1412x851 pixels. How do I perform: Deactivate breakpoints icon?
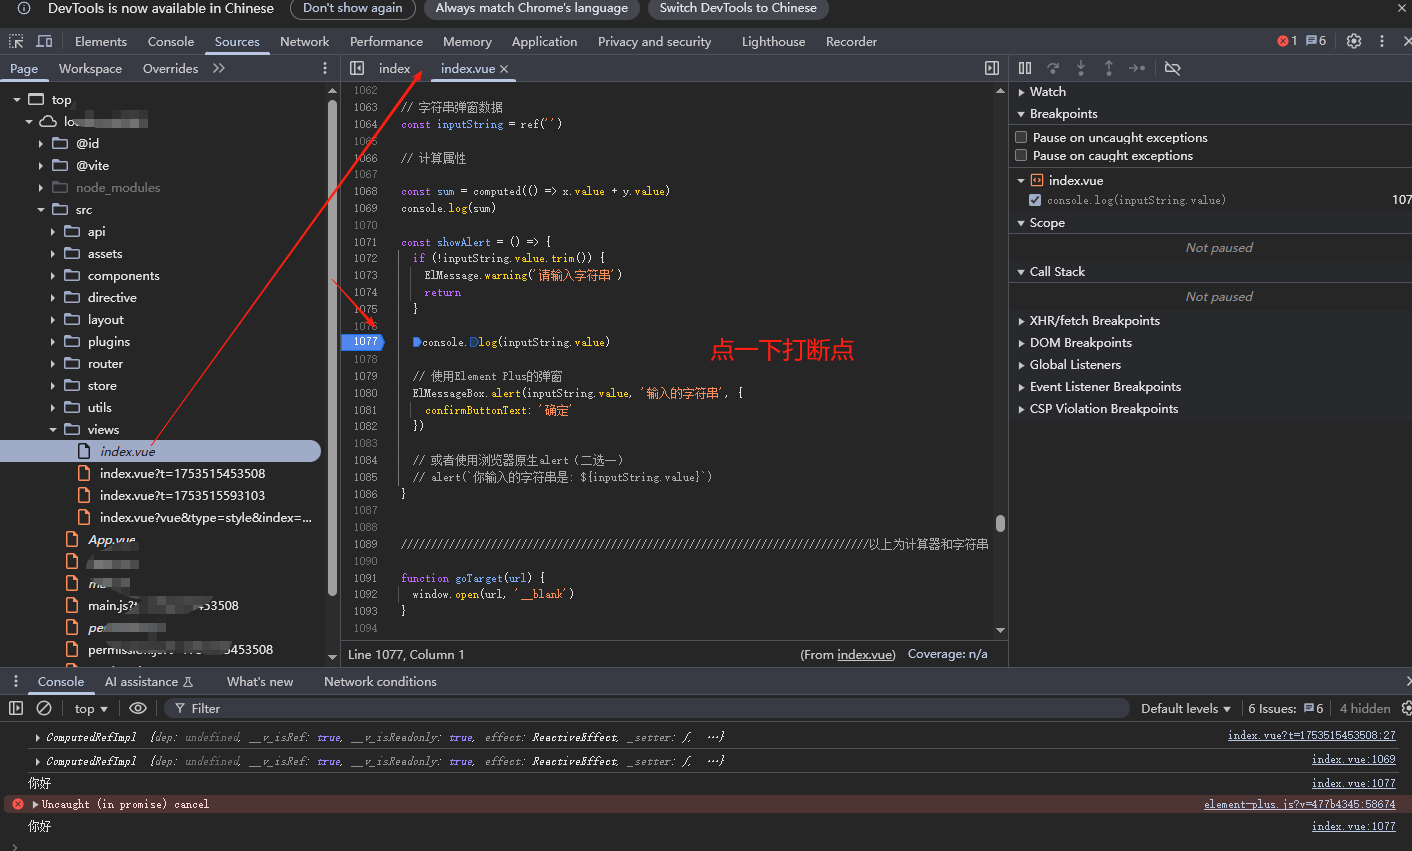point(1173,68)
